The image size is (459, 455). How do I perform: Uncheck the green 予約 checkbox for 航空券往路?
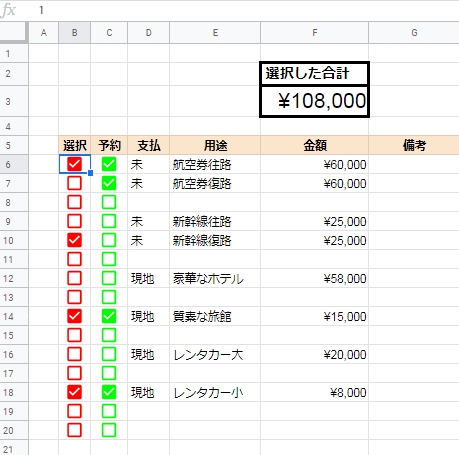[109, 164]
